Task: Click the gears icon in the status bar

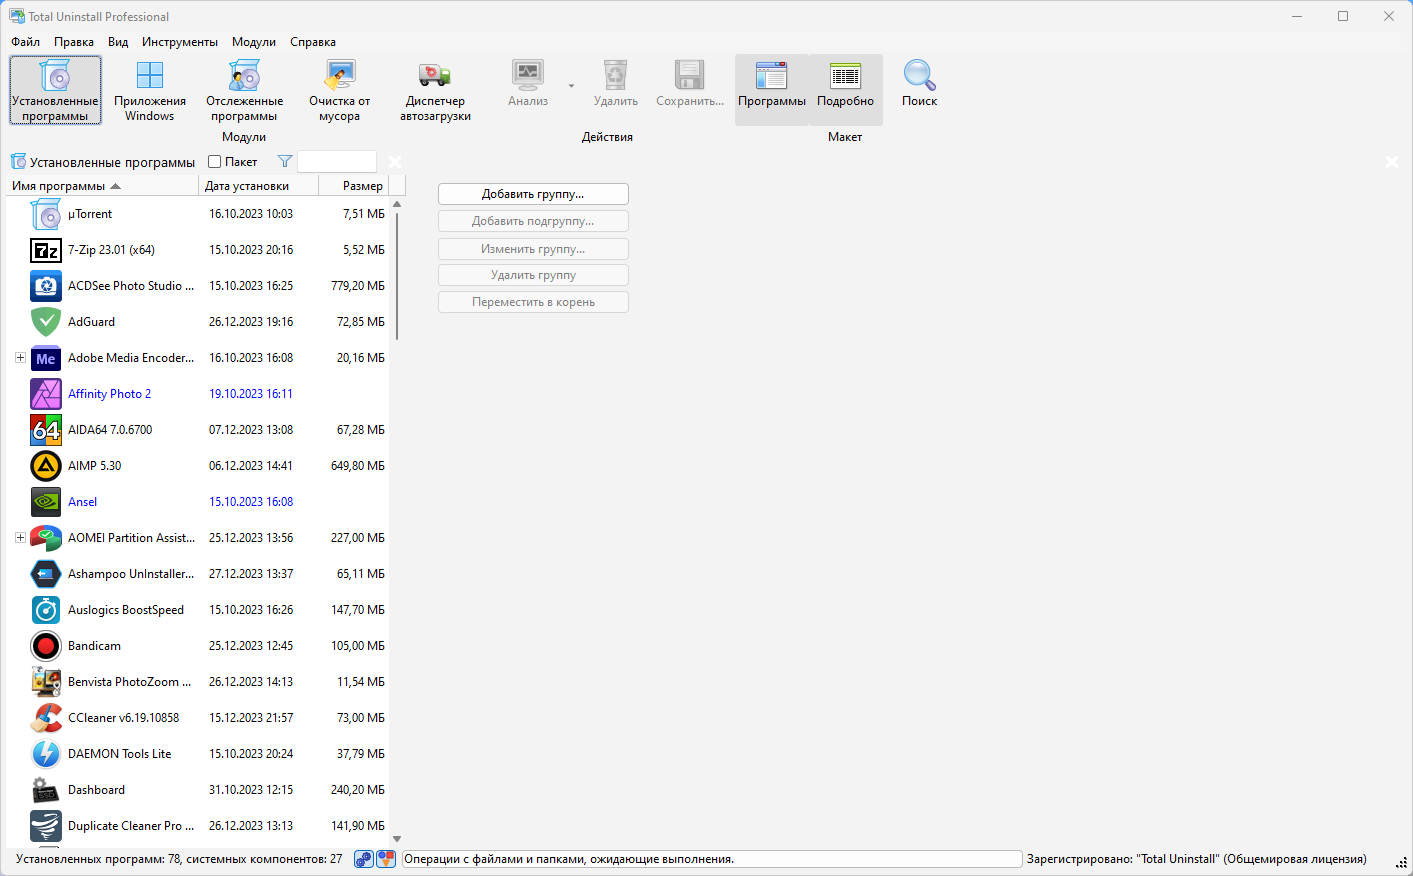Action: coord(362,858)
